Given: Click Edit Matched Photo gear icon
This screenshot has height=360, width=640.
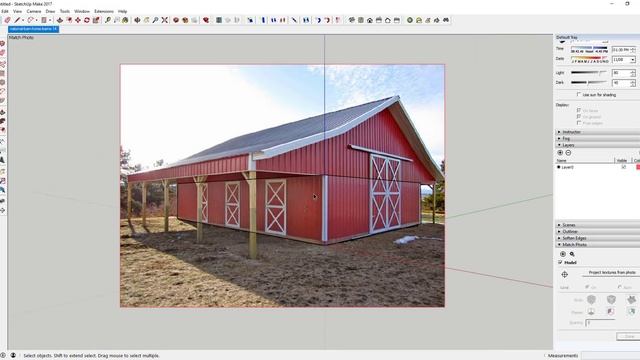Looking at the screenshot, I should point(572,254).
